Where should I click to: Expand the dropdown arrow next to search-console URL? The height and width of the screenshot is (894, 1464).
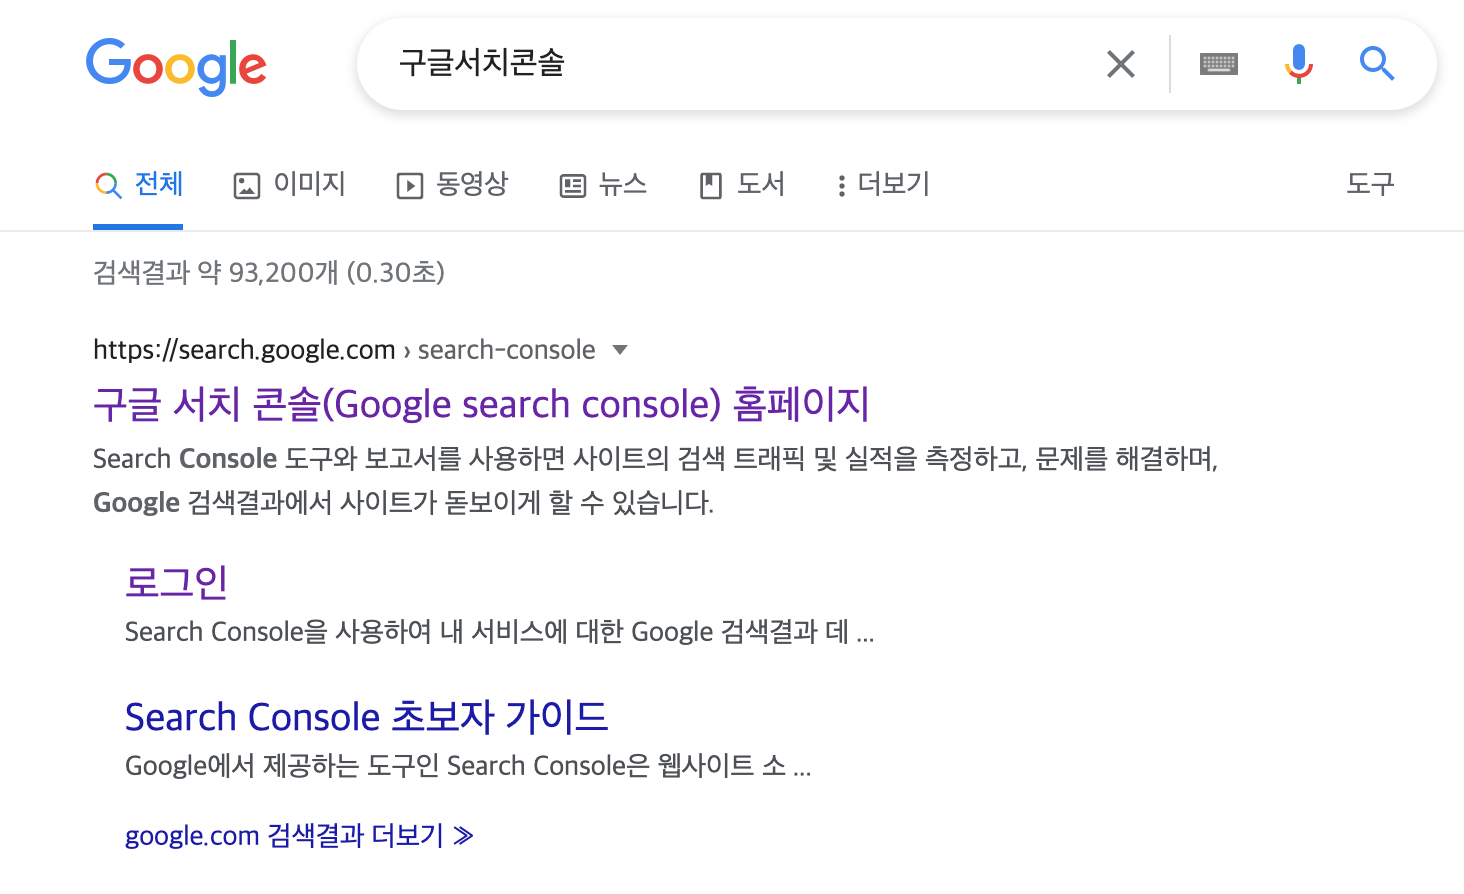click(x=620, y=350)
